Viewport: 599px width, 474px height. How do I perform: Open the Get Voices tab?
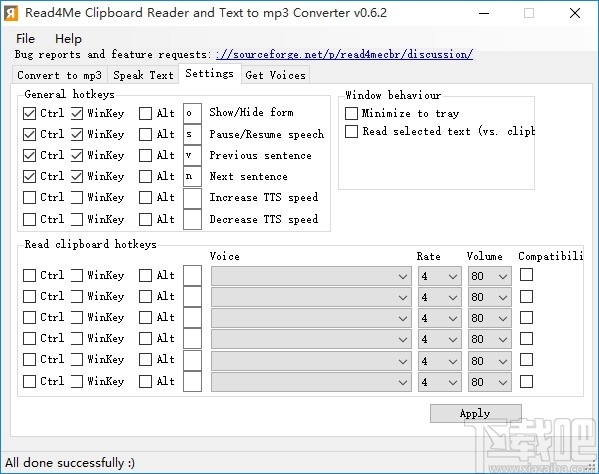point(275,75)
